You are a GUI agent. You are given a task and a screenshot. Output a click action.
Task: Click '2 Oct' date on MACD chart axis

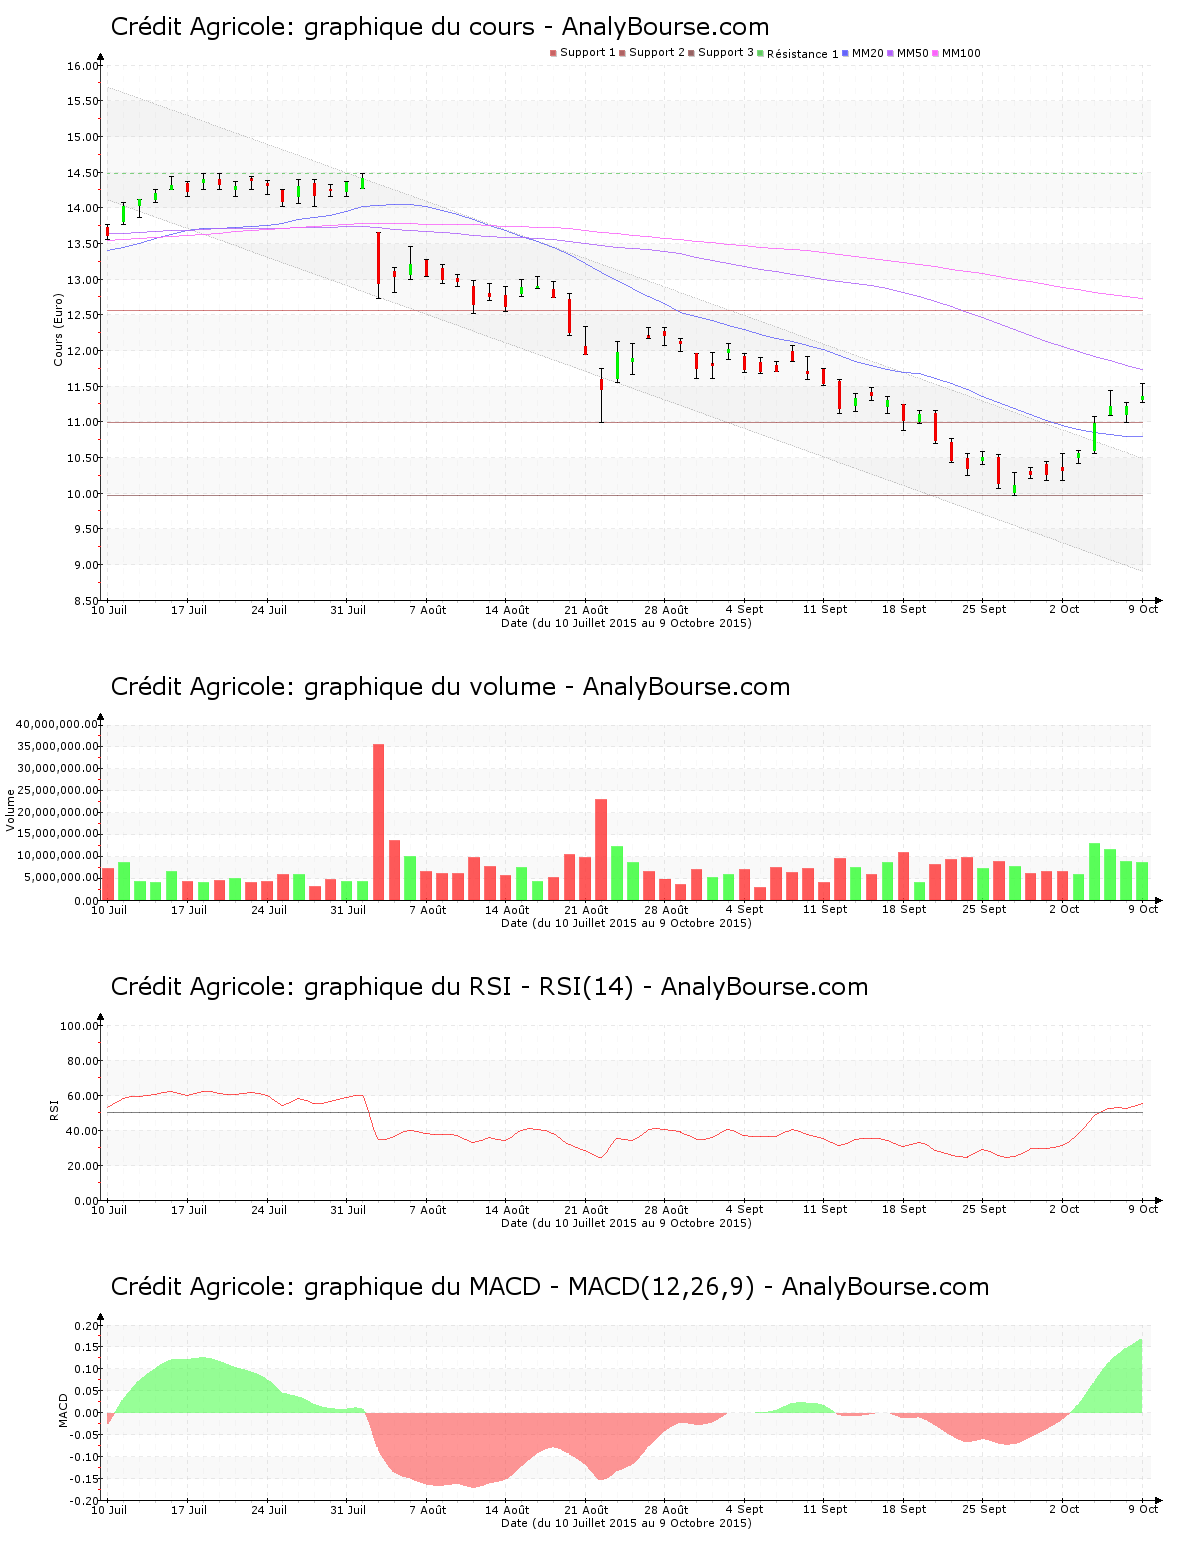(1064, 1510)
